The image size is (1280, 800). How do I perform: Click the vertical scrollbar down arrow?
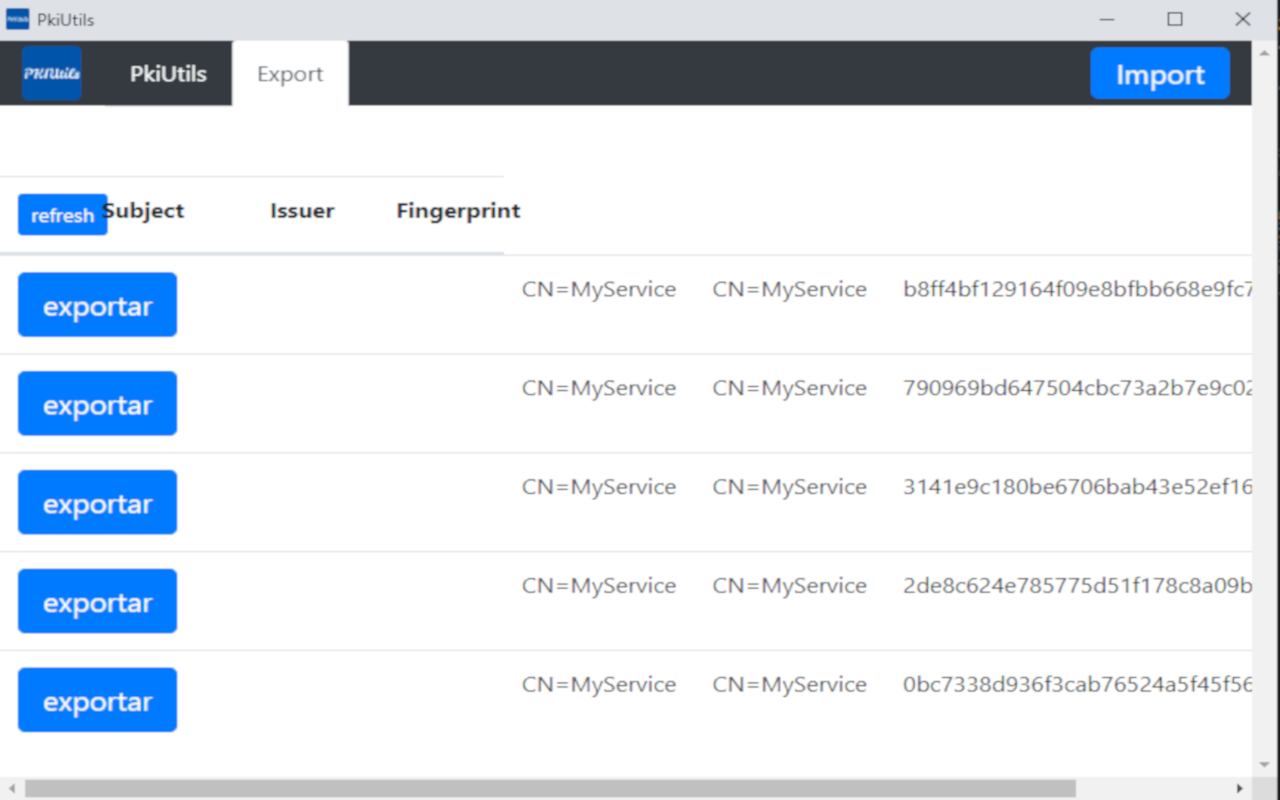1265,765
